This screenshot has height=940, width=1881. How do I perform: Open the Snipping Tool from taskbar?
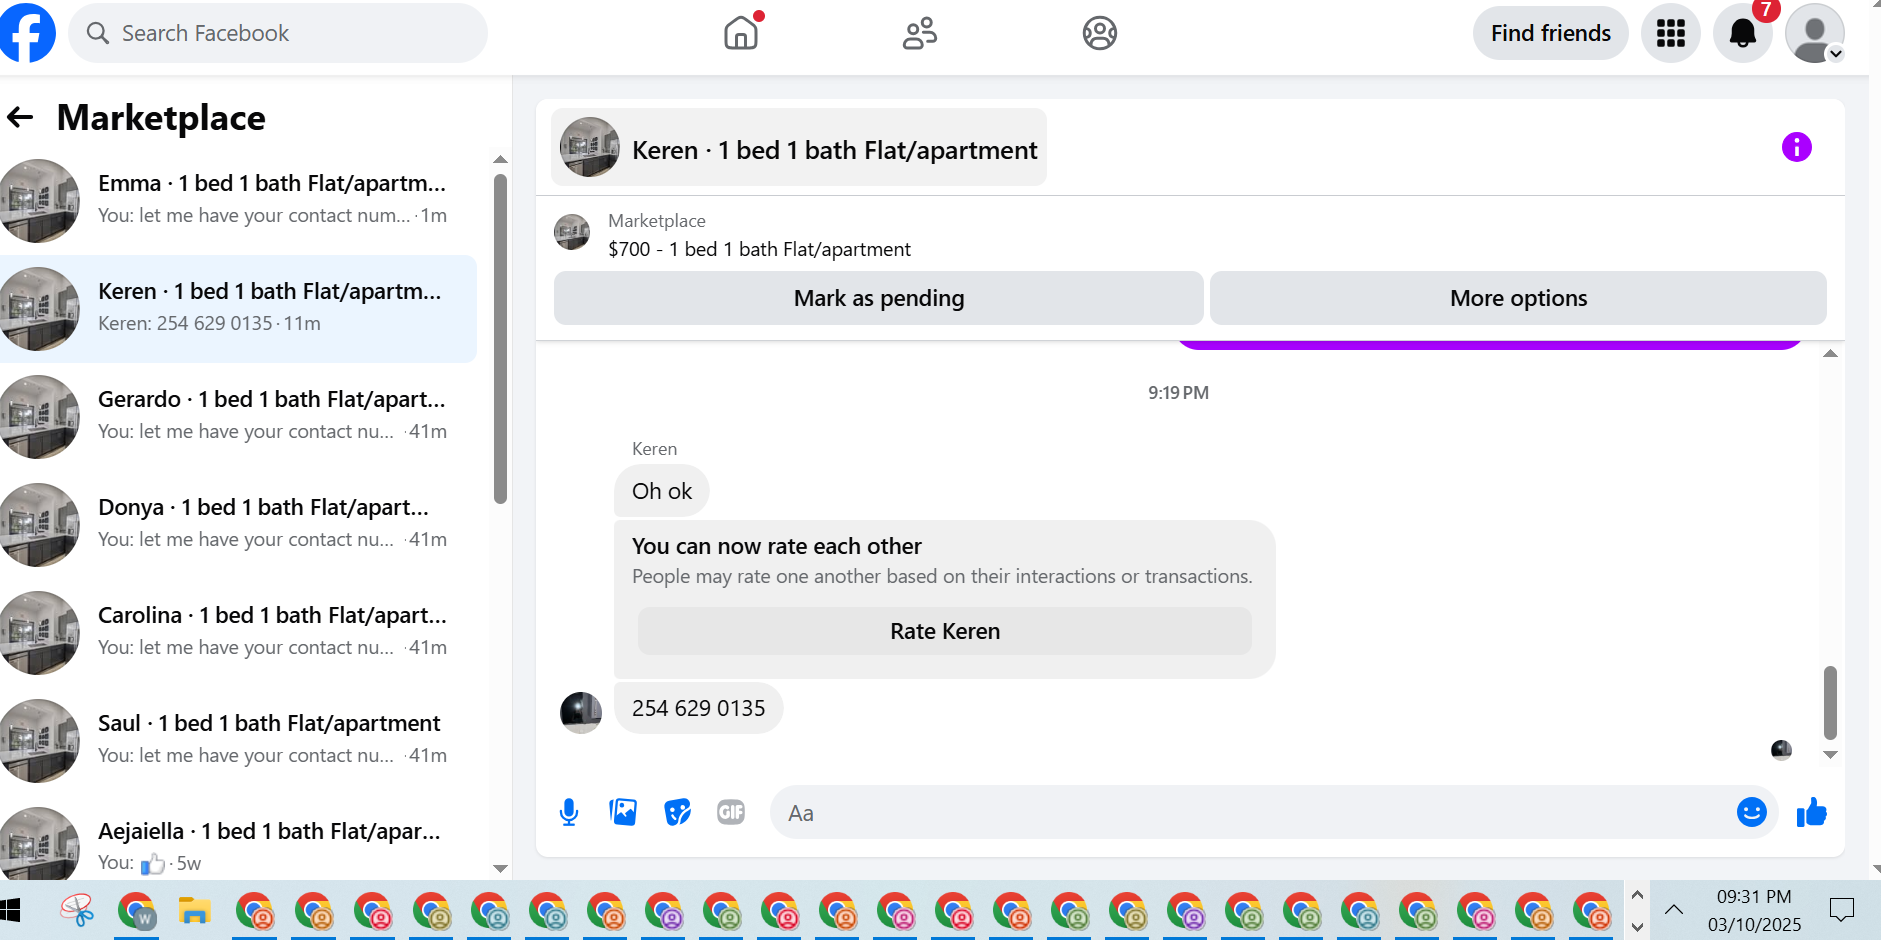pyautogui.click(x=77, y=910)
